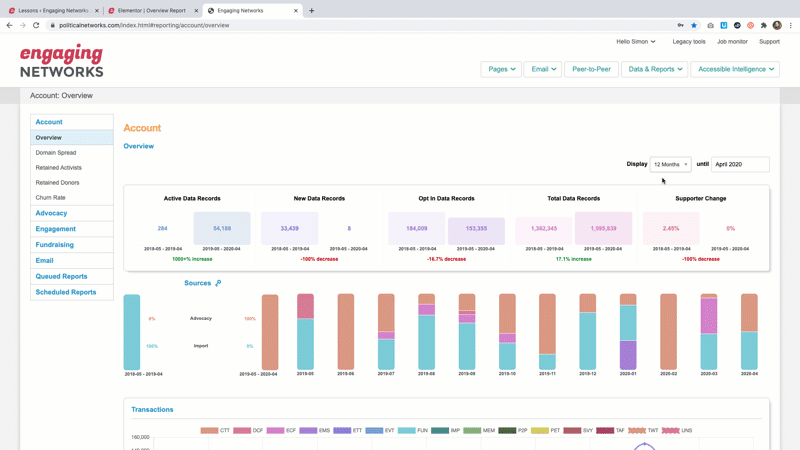
Task: Bookmark this page with the star icon
Action: (694, 25)
